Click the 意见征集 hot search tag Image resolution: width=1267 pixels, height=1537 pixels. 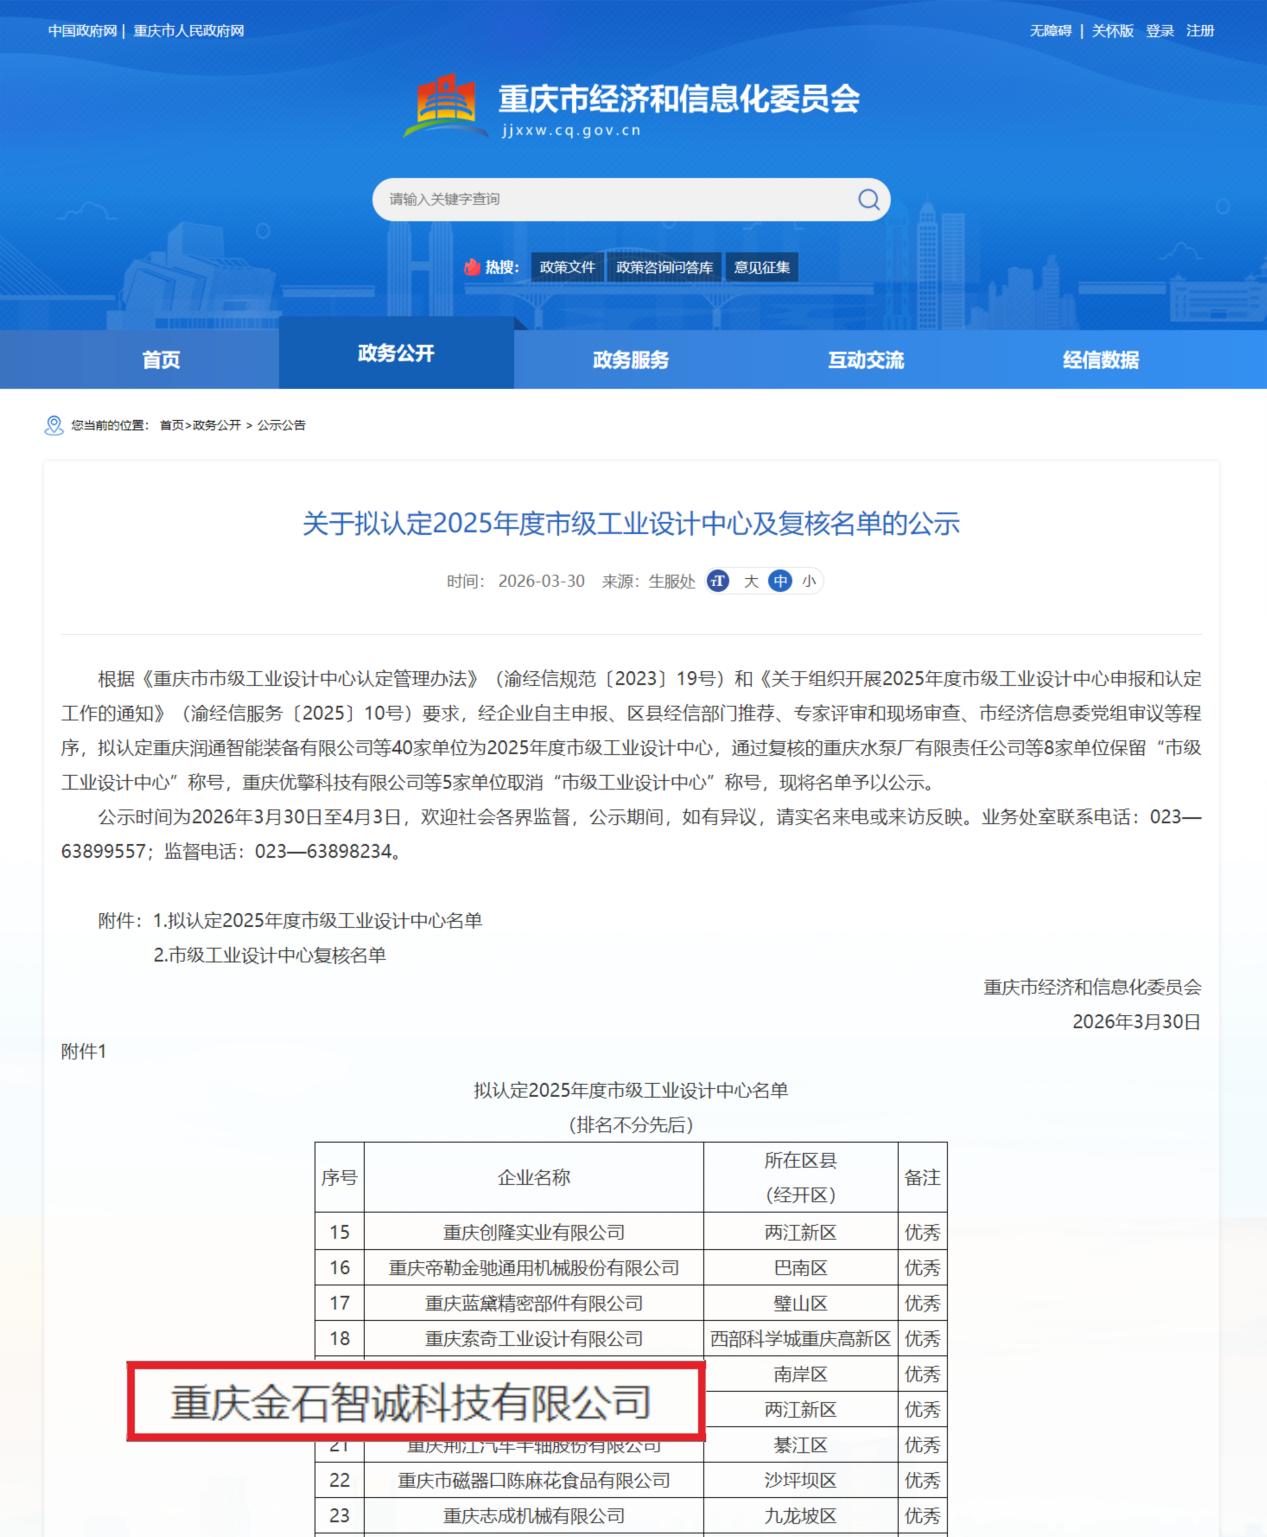(762, 267)
